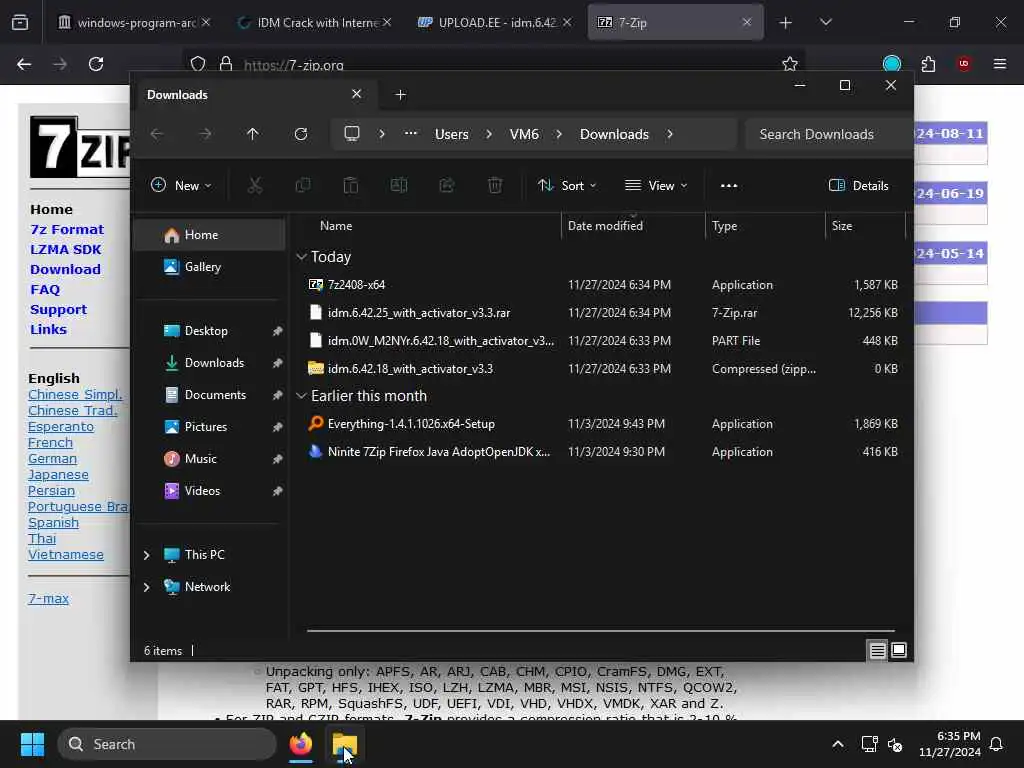Click the PC monitor icon in address bar
The image size is (1024, 768).
(352, 134)
